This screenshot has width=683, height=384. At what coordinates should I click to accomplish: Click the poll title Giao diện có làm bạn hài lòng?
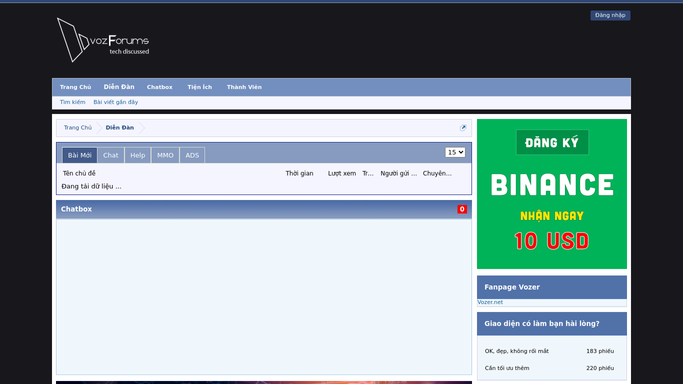click(542, 323)
